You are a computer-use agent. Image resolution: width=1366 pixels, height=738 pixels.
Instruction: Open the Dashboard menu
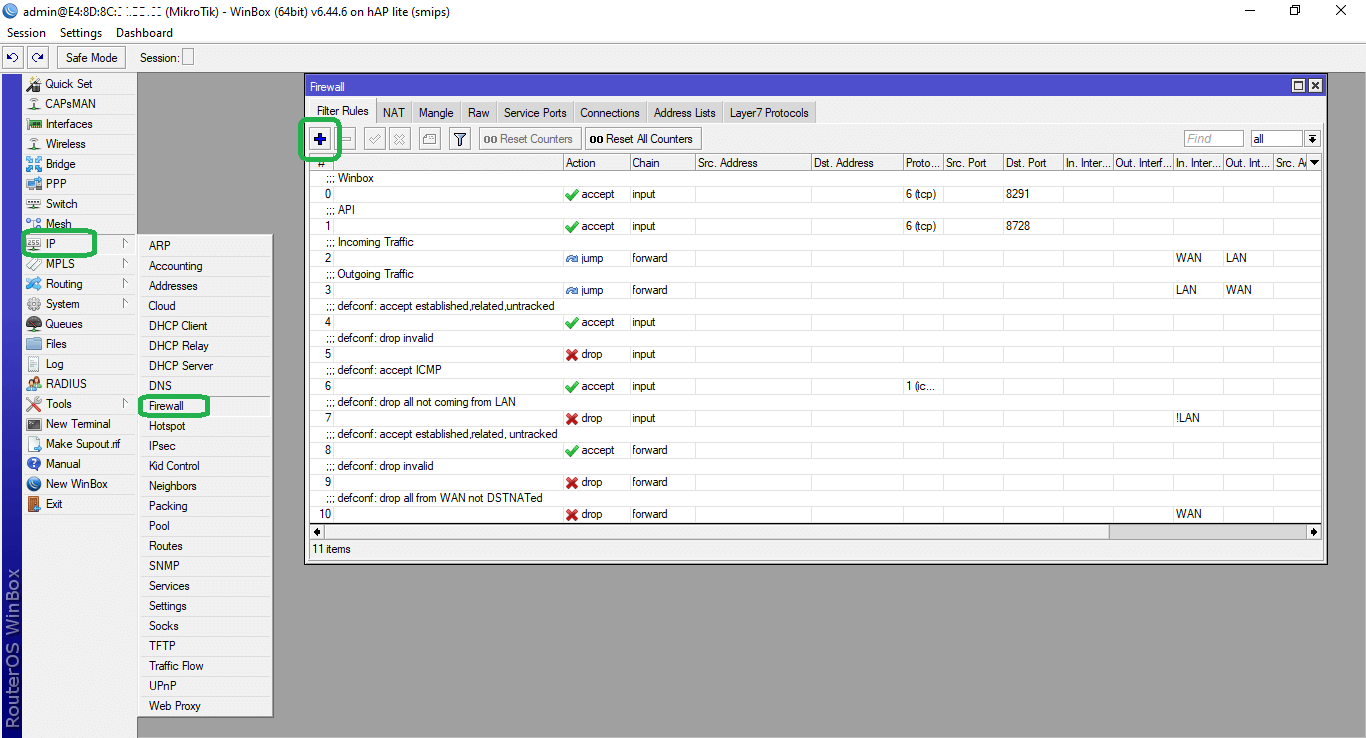point(144,33)
